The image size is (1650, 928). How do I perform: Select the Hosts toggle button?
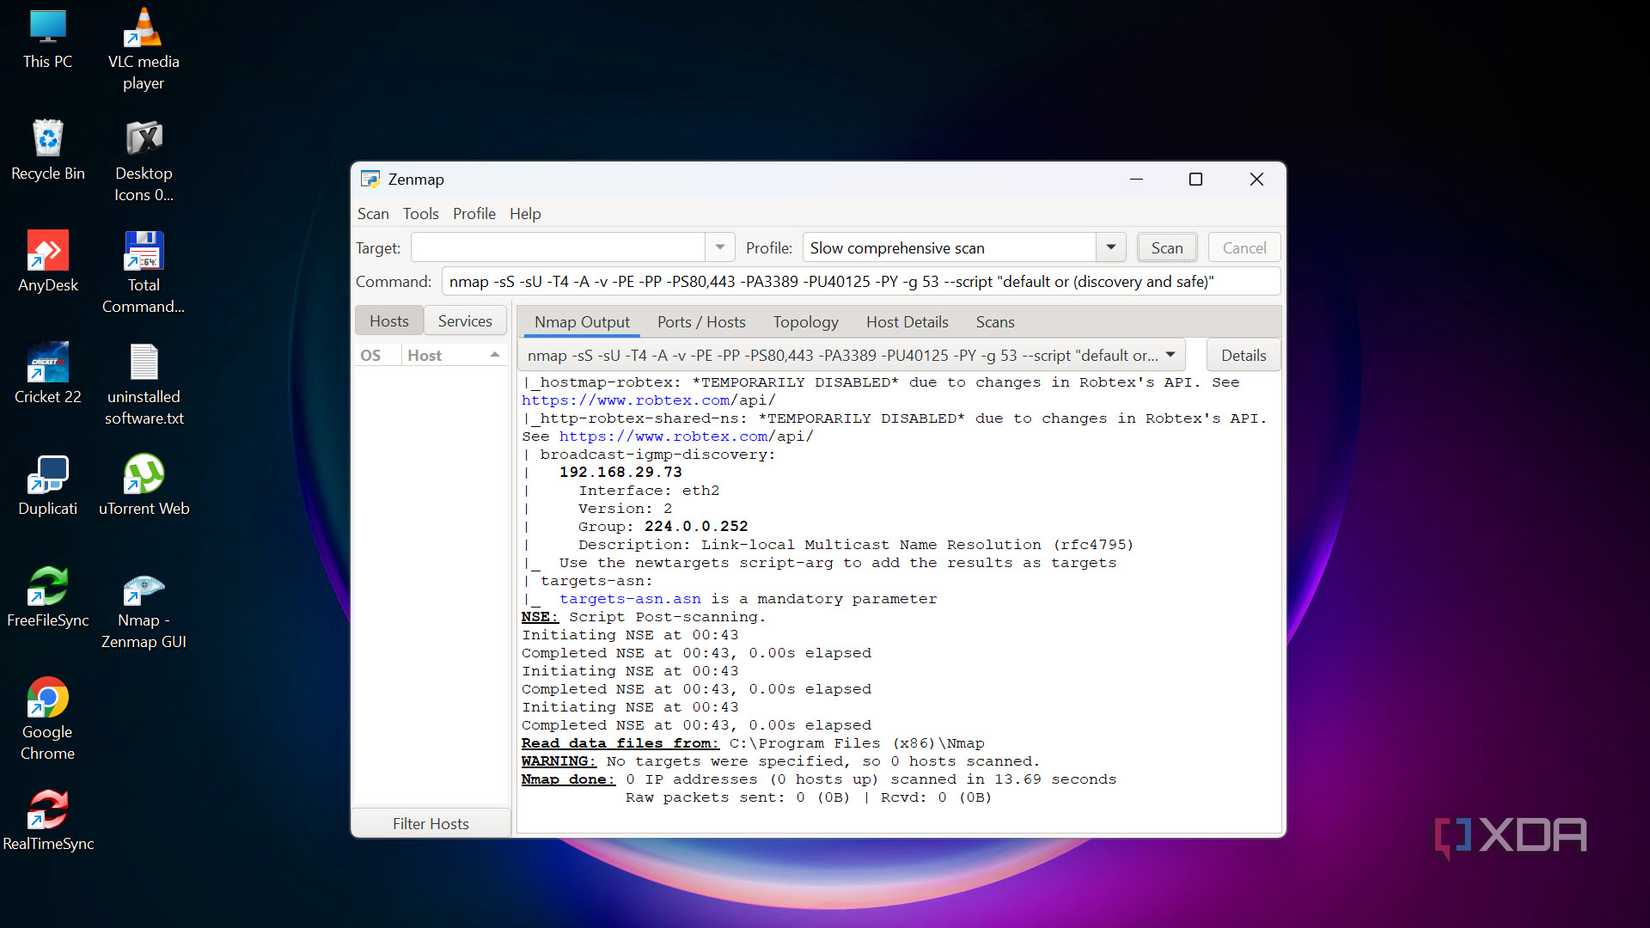click(x=389, y=321)
